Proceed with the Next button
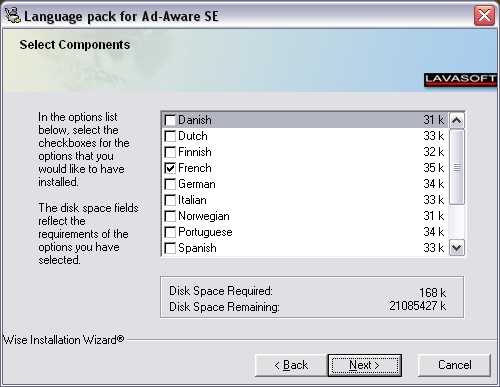This screenshot has height=387, width=500. point(365,365)
